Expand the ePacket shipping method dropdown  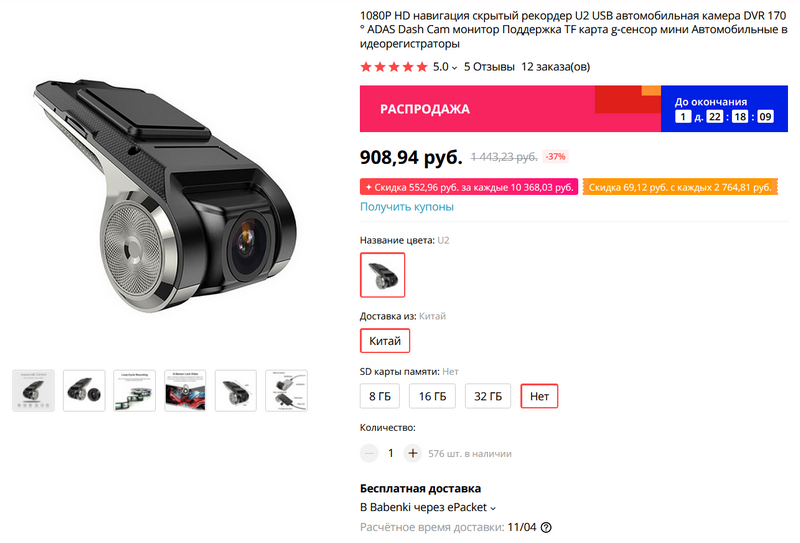point(493,508)
